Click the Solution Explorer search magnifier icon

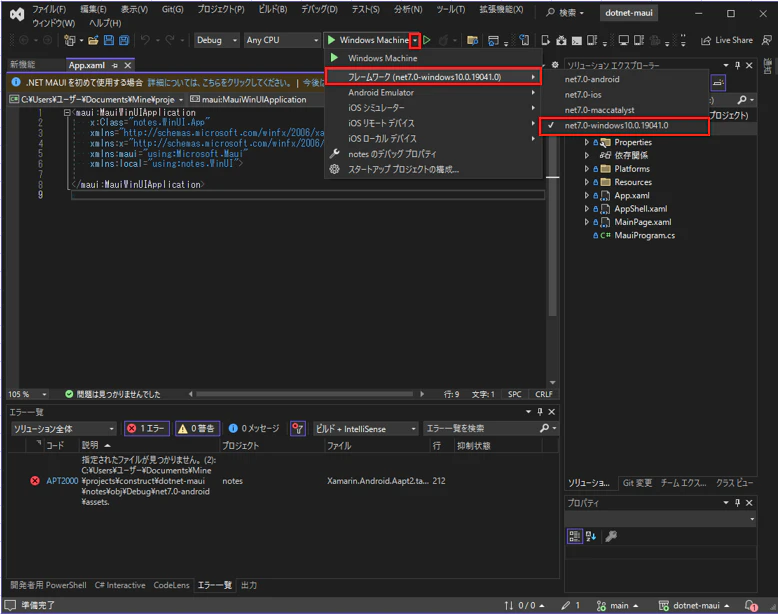point(742,100)
